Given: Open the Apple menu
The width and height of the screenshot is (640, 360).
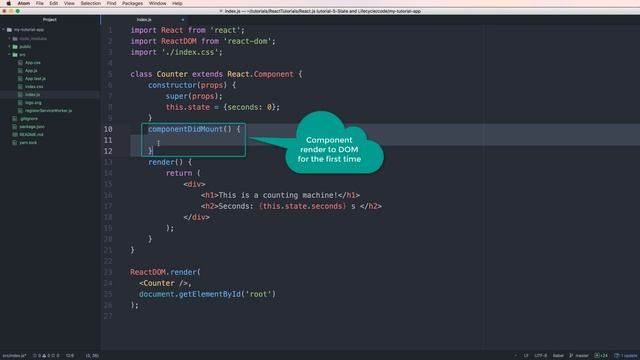Looking at the screenshot, I should click(x=9, y=3).
